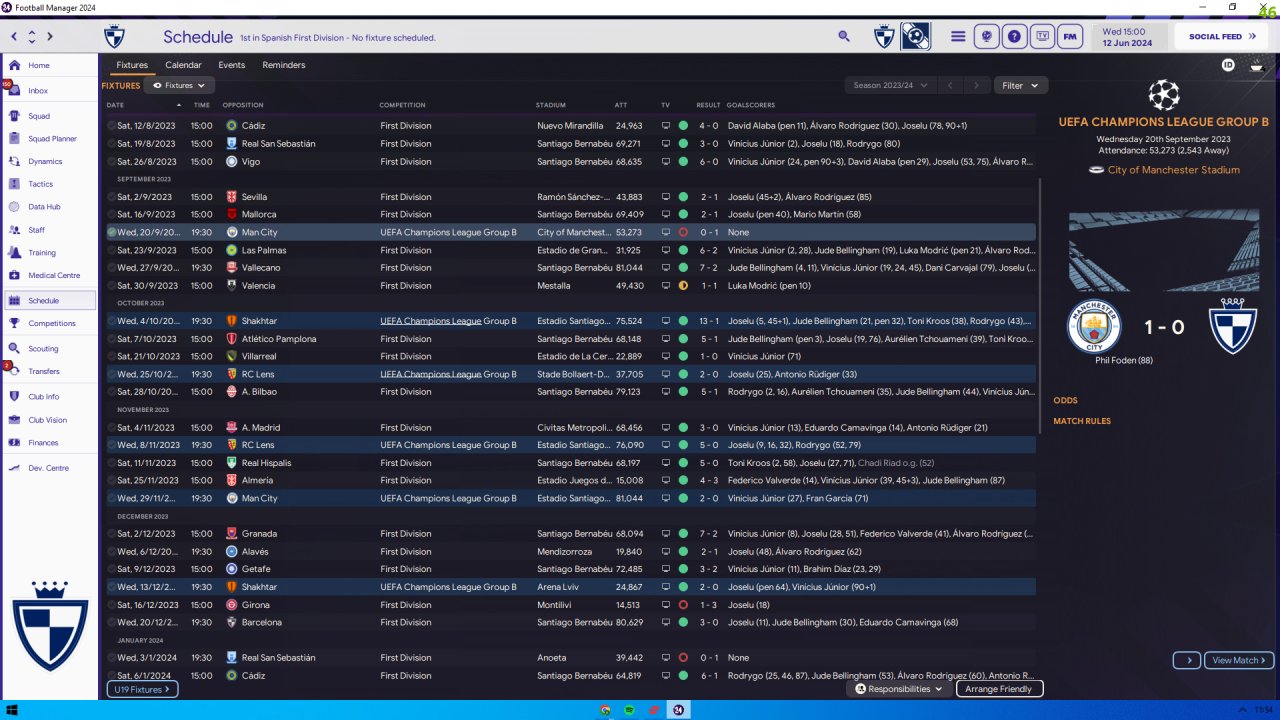Viewport: 1280px width, 720px height.
Task: Open Staff in sidebar
Action: click(49, 230)
